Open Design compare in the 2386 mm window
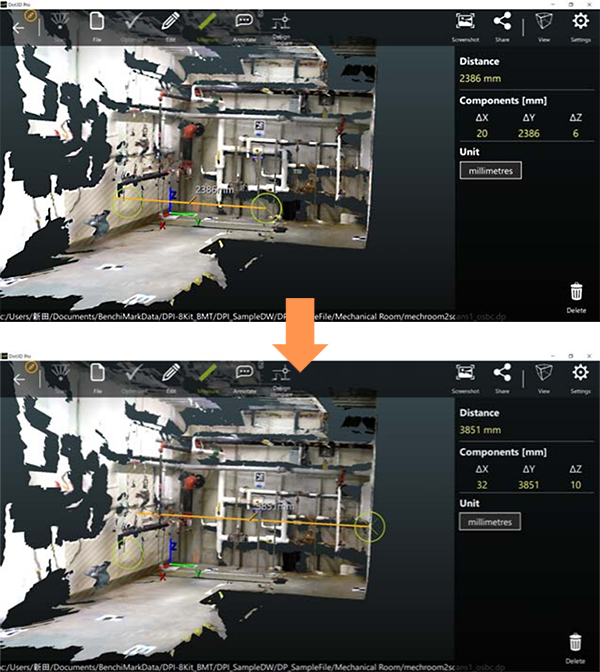The height and width of the screenshot is (672, 600). click(281, 27)
